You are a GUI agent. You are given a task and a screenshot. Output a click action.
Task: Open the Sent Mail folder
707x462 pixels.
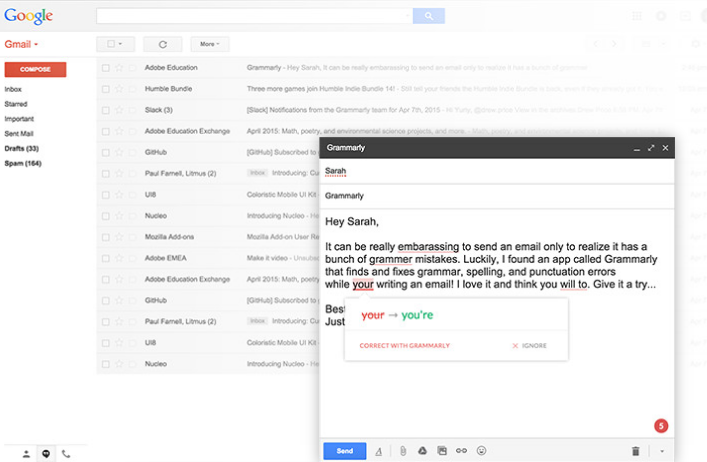(19, 134)
